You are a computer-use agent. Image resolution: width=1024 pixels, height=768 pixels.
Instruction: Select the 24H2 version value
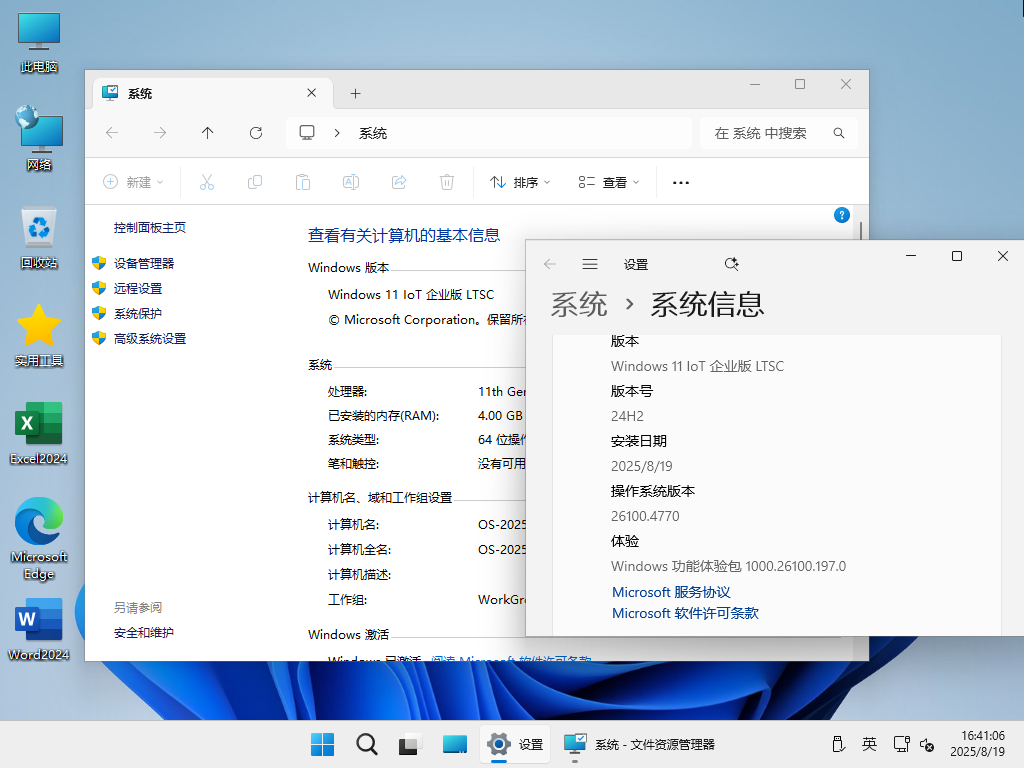click(x=627, y=416)
